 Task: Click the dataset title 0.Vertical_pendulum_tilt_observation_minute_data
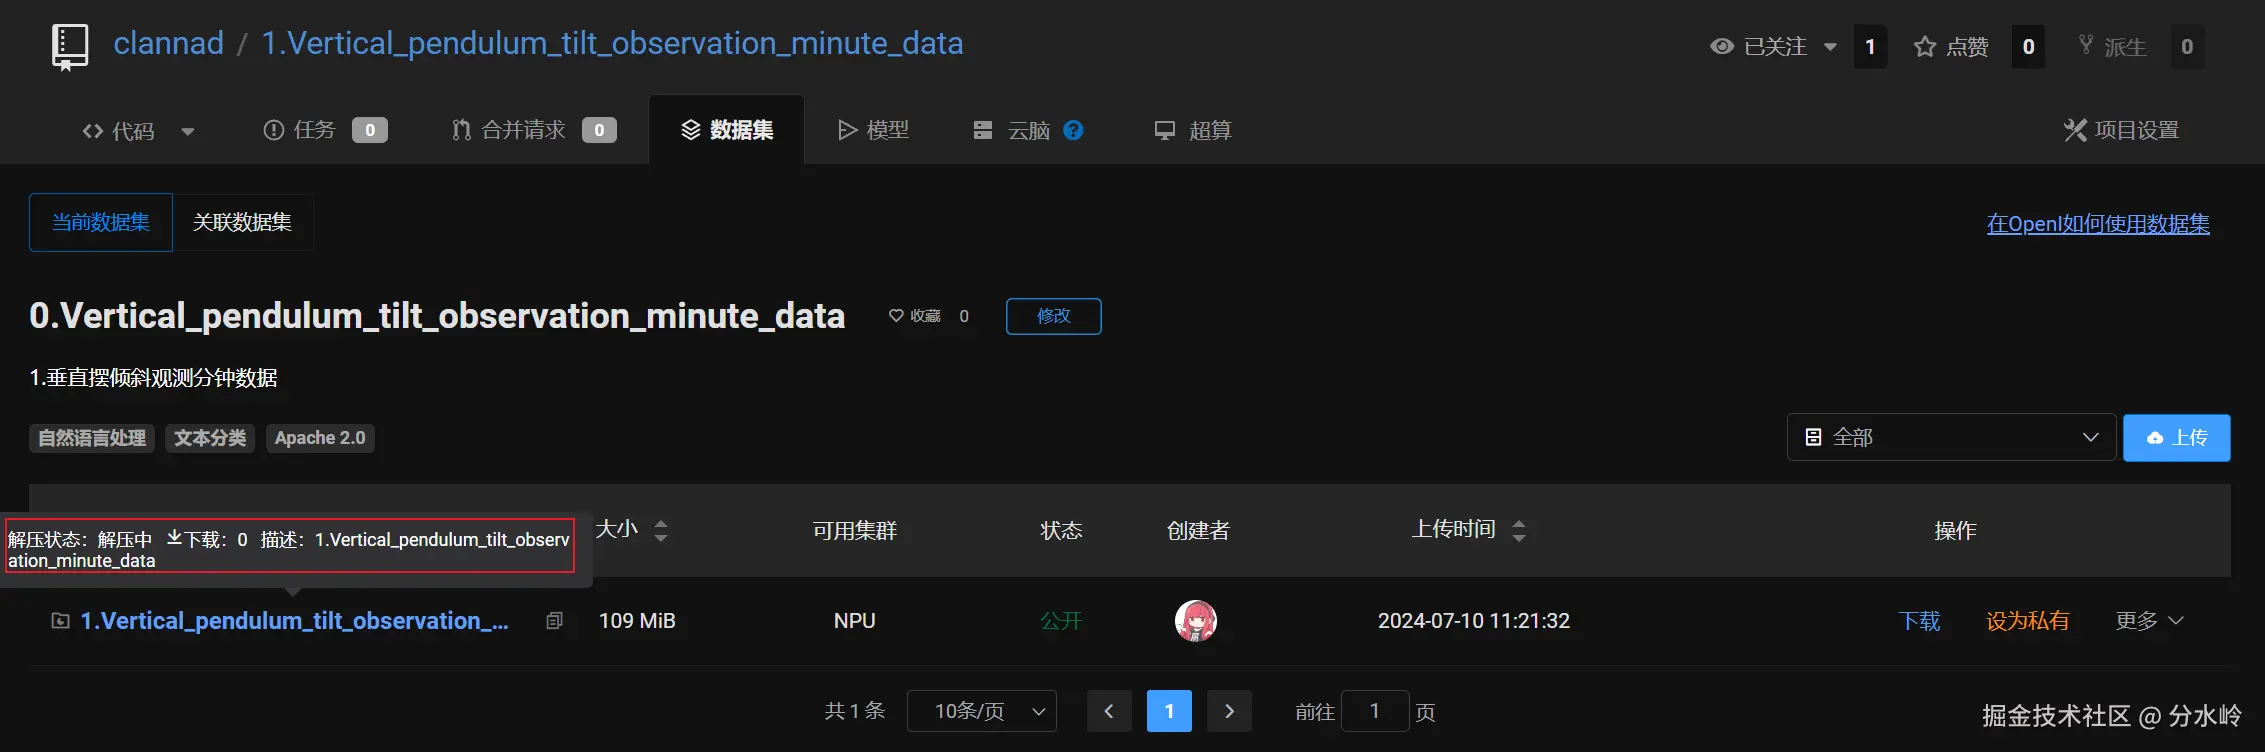(x=437, y=316)
